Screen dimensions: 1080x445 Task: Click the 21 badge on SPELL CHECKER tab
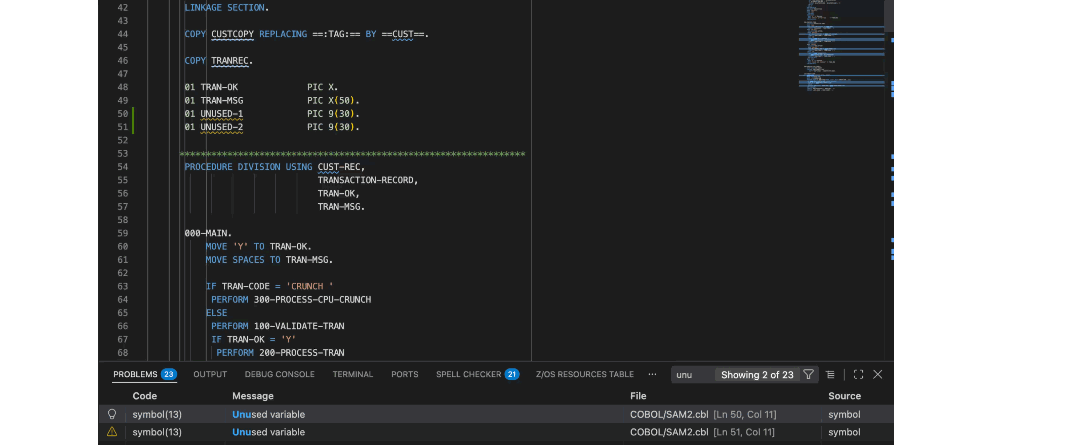pyautogui.click(x=512, y=375)
